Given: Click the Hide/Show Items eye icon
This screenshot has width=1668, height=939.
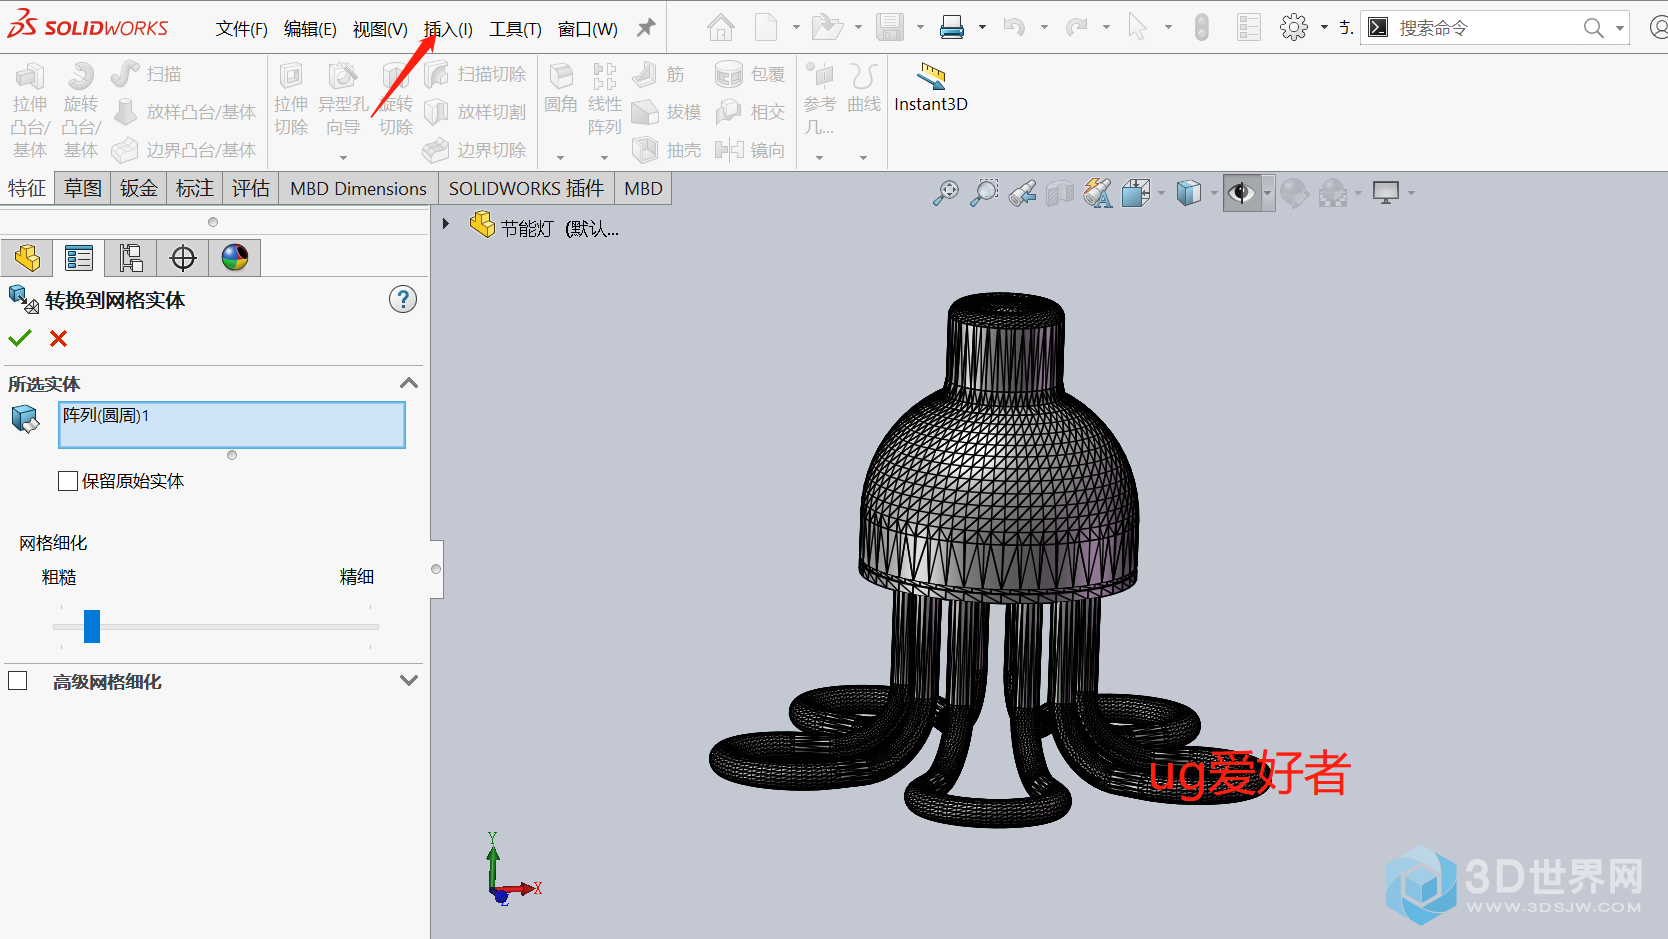Looking at the screenshot, I should coord(1241,192).
